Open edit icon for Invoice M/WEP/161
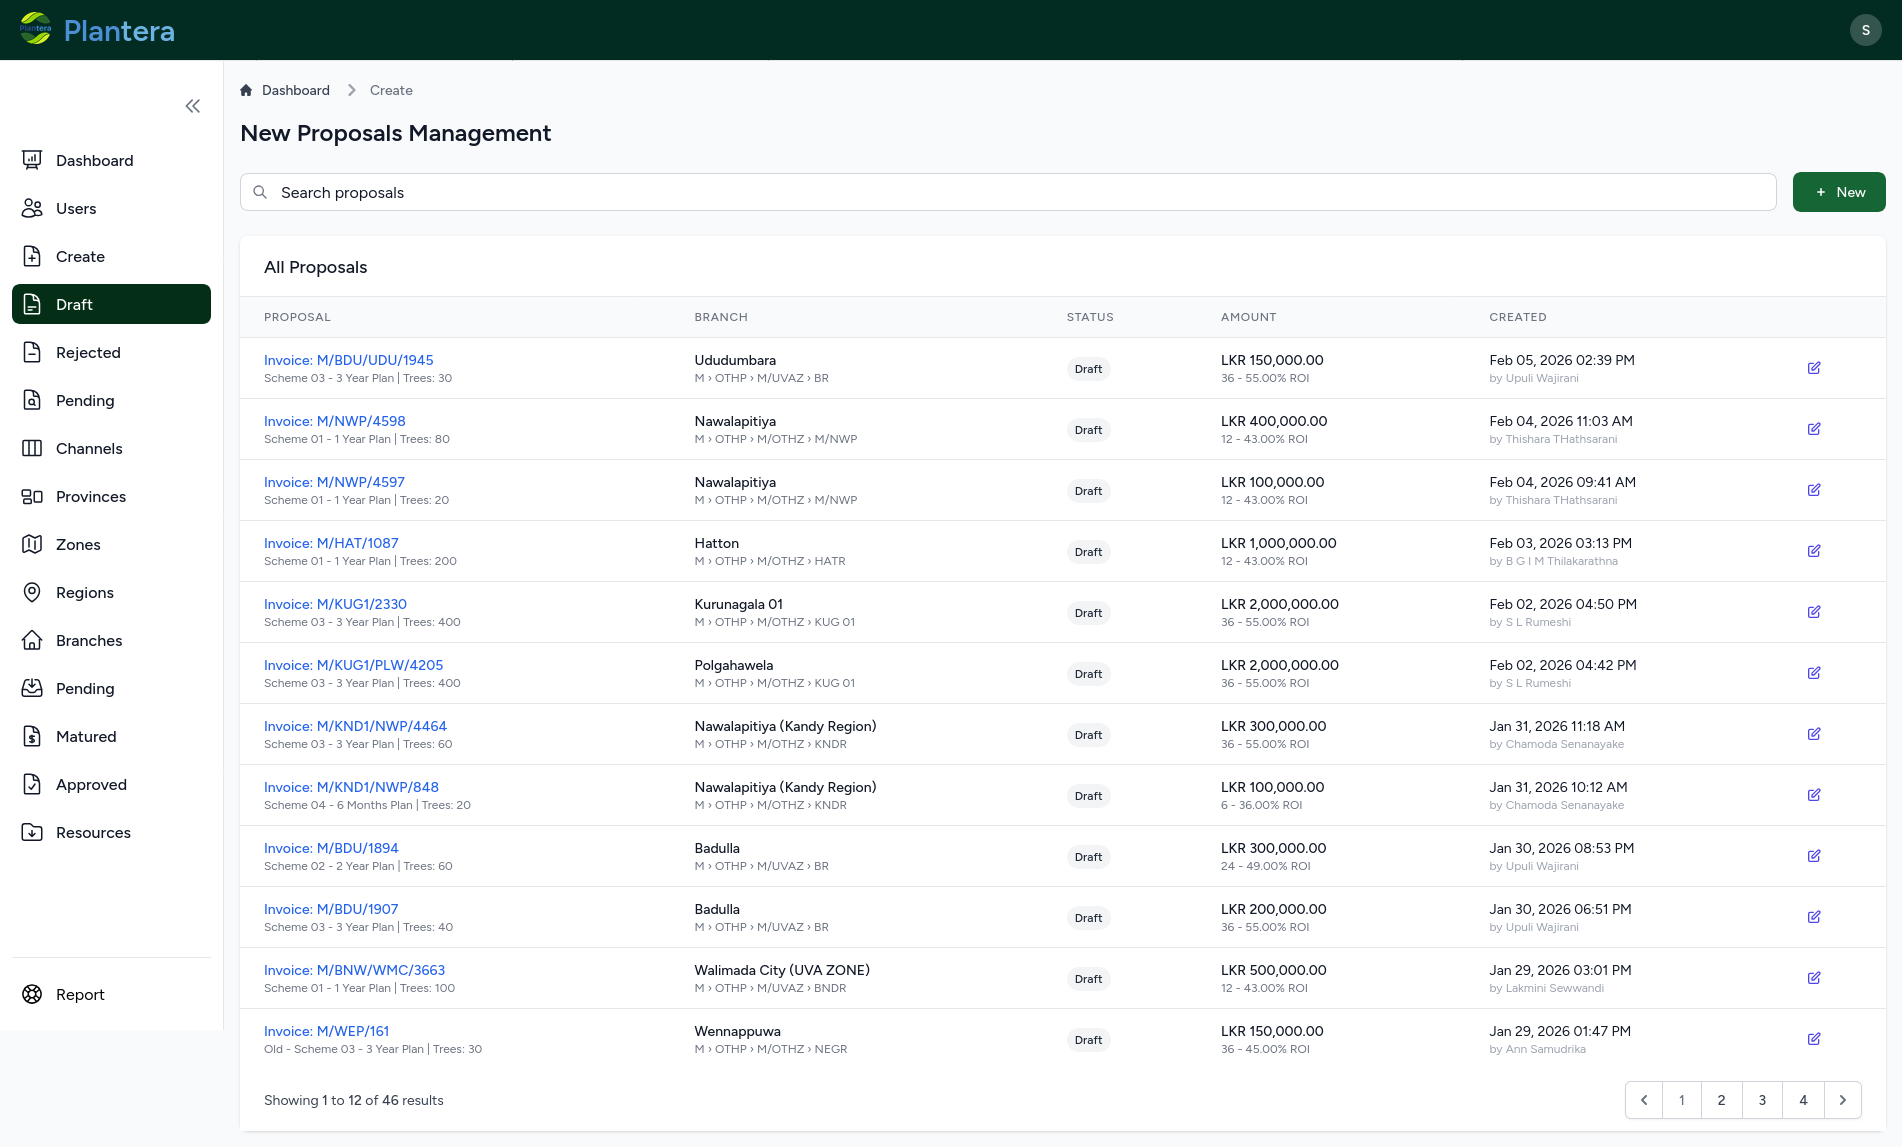The width and height of the screenshot is (1902, 1147). tap(1814, 1039)
